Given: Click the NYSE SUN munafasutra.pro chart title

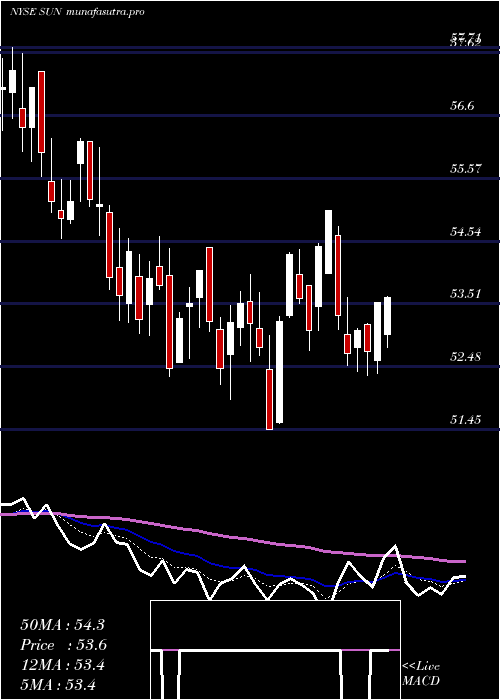Looking at the screenshot, I should [77, 12].
